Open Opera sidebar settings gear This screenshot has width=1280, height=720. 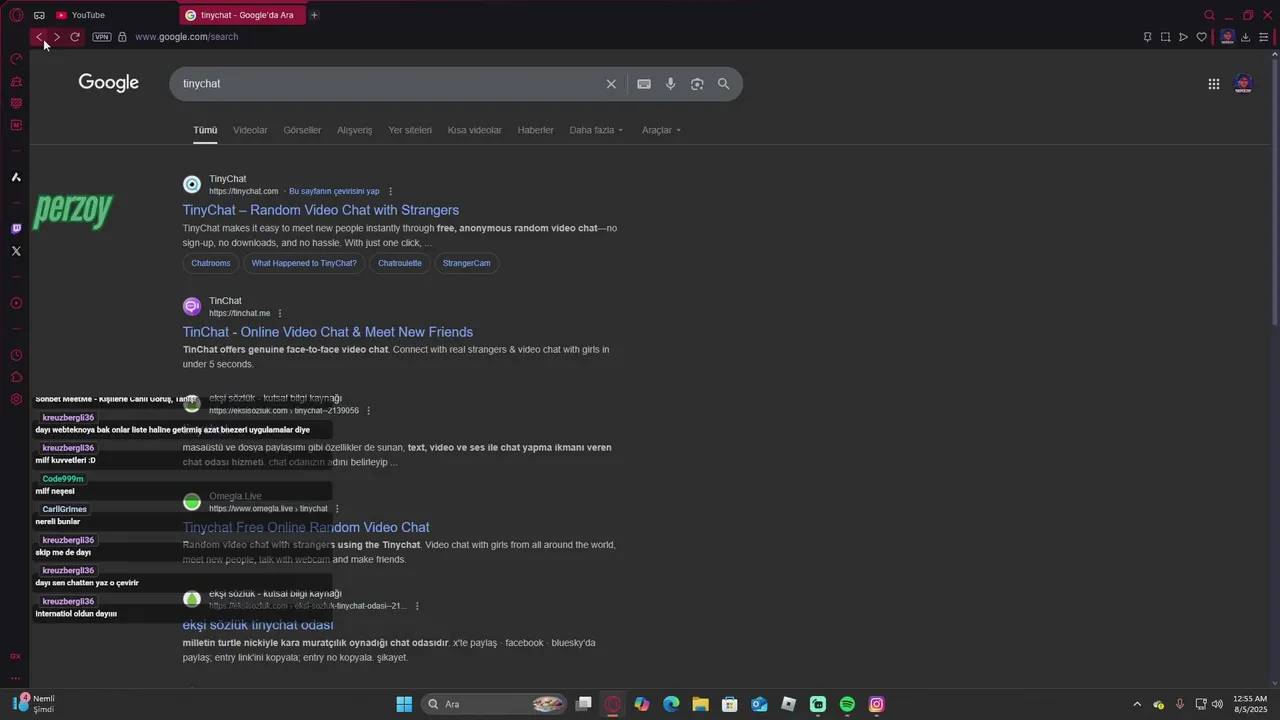pos(16,399)
